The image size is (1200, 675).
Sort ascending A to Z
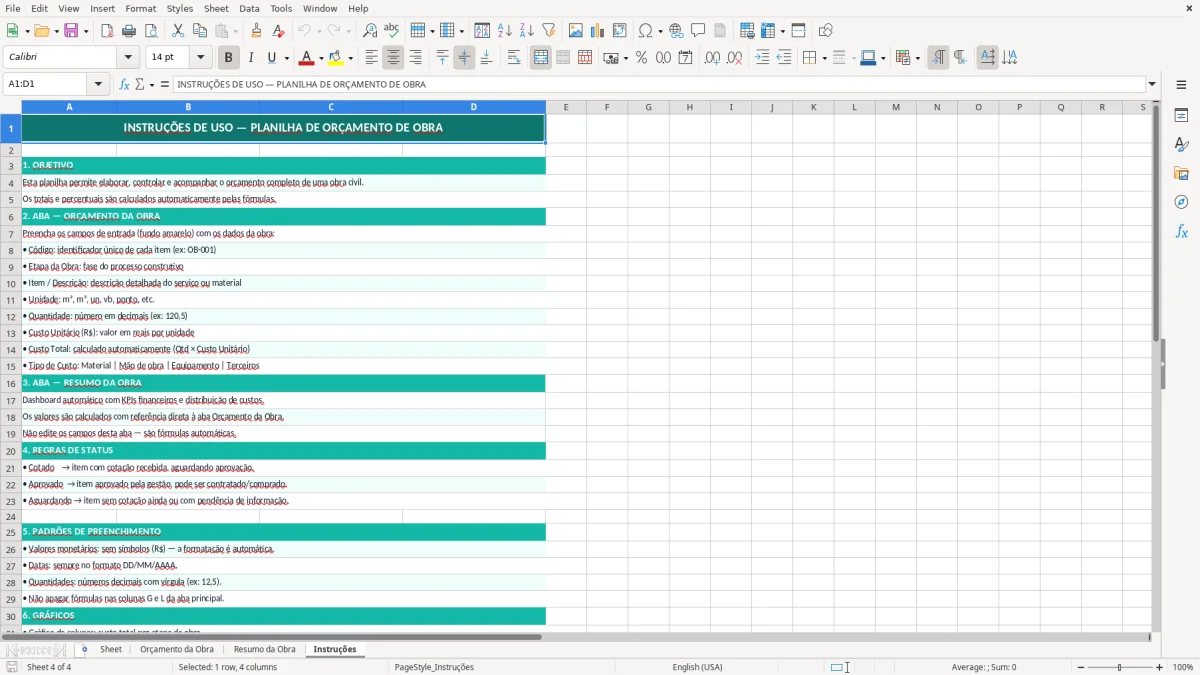(x=504, y=31)
